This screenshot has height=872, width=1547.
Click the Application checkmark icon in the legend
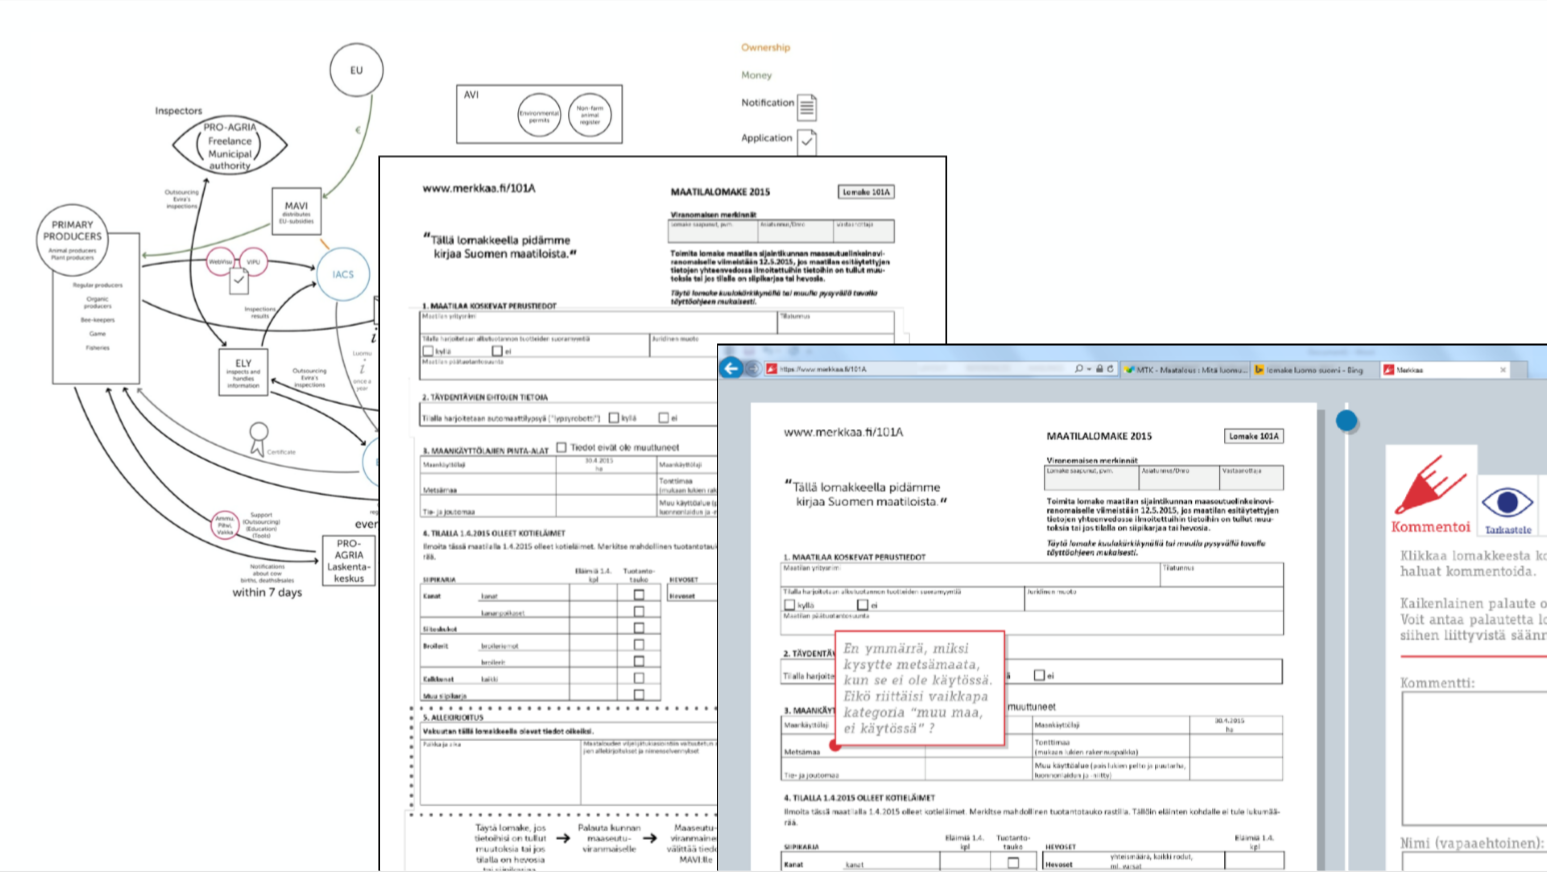pos(807,141)
